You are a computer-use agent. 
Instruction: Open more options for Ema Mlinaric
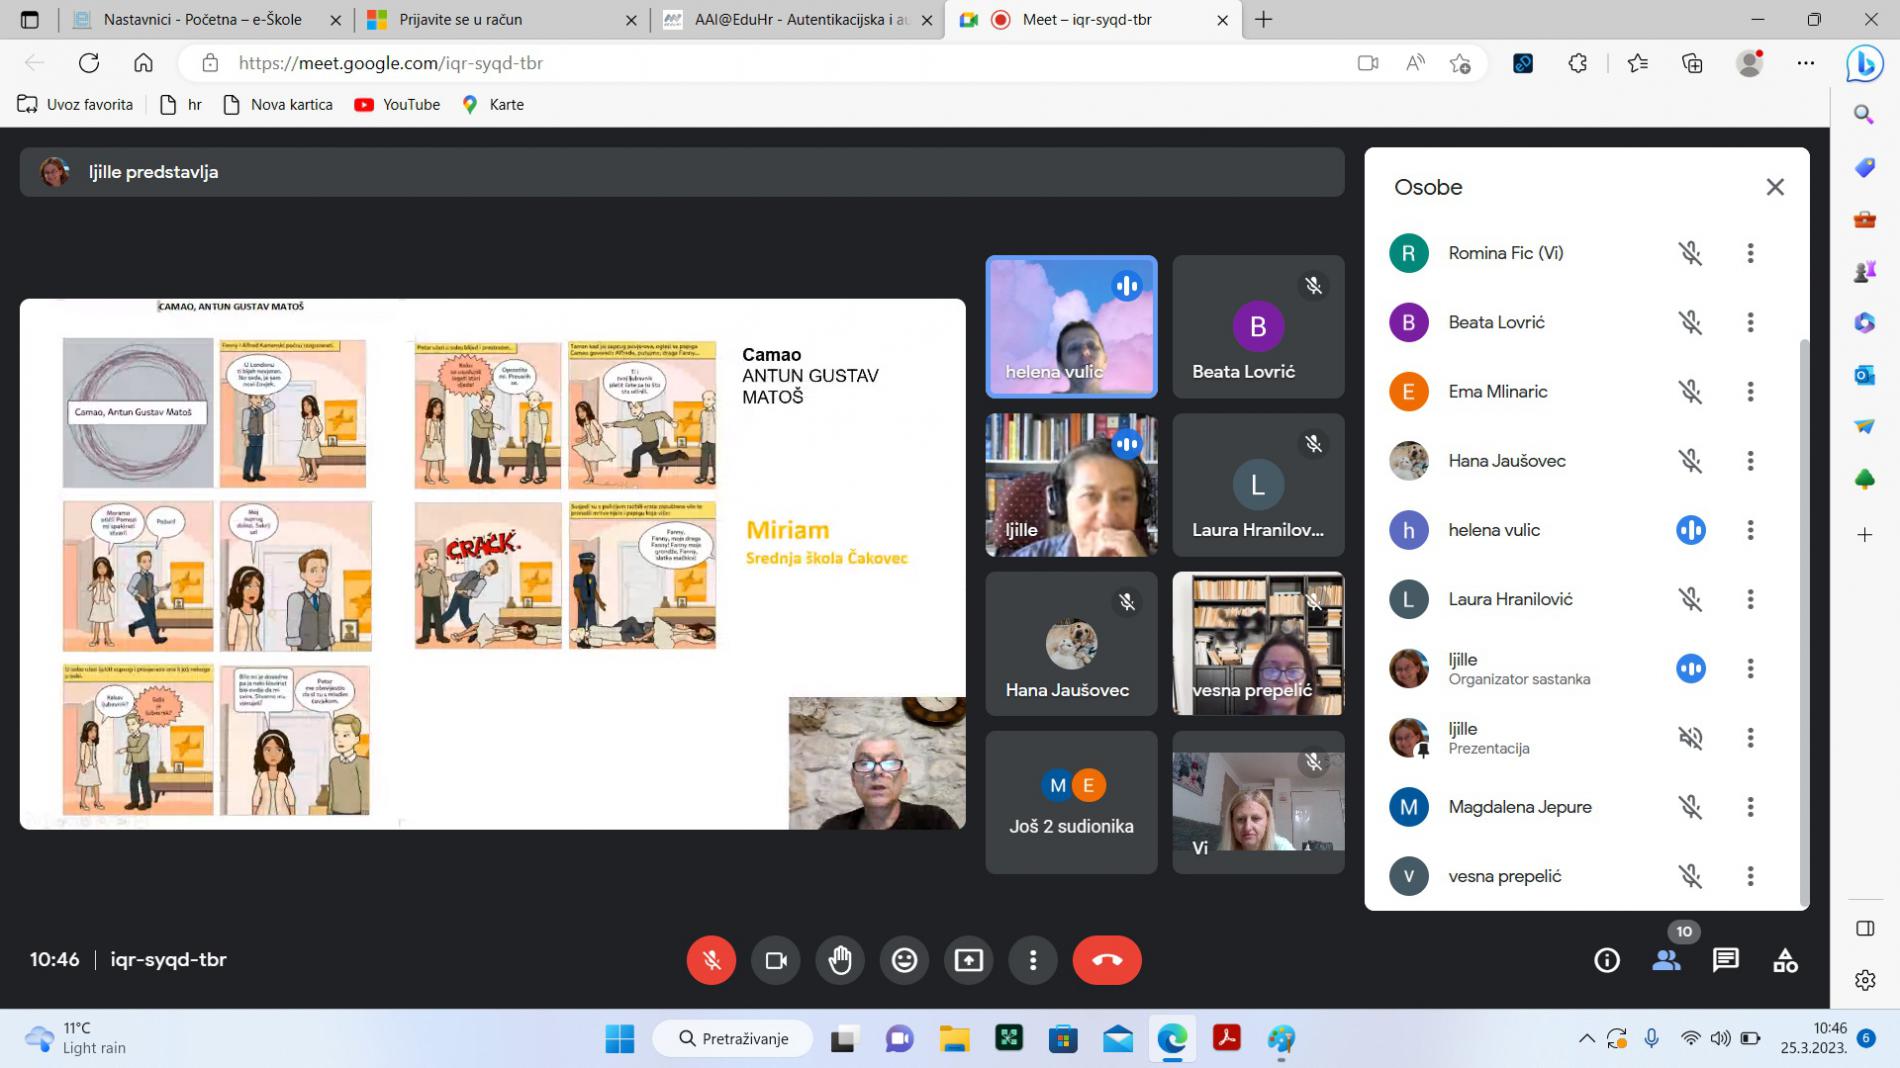click(1750, 392)
